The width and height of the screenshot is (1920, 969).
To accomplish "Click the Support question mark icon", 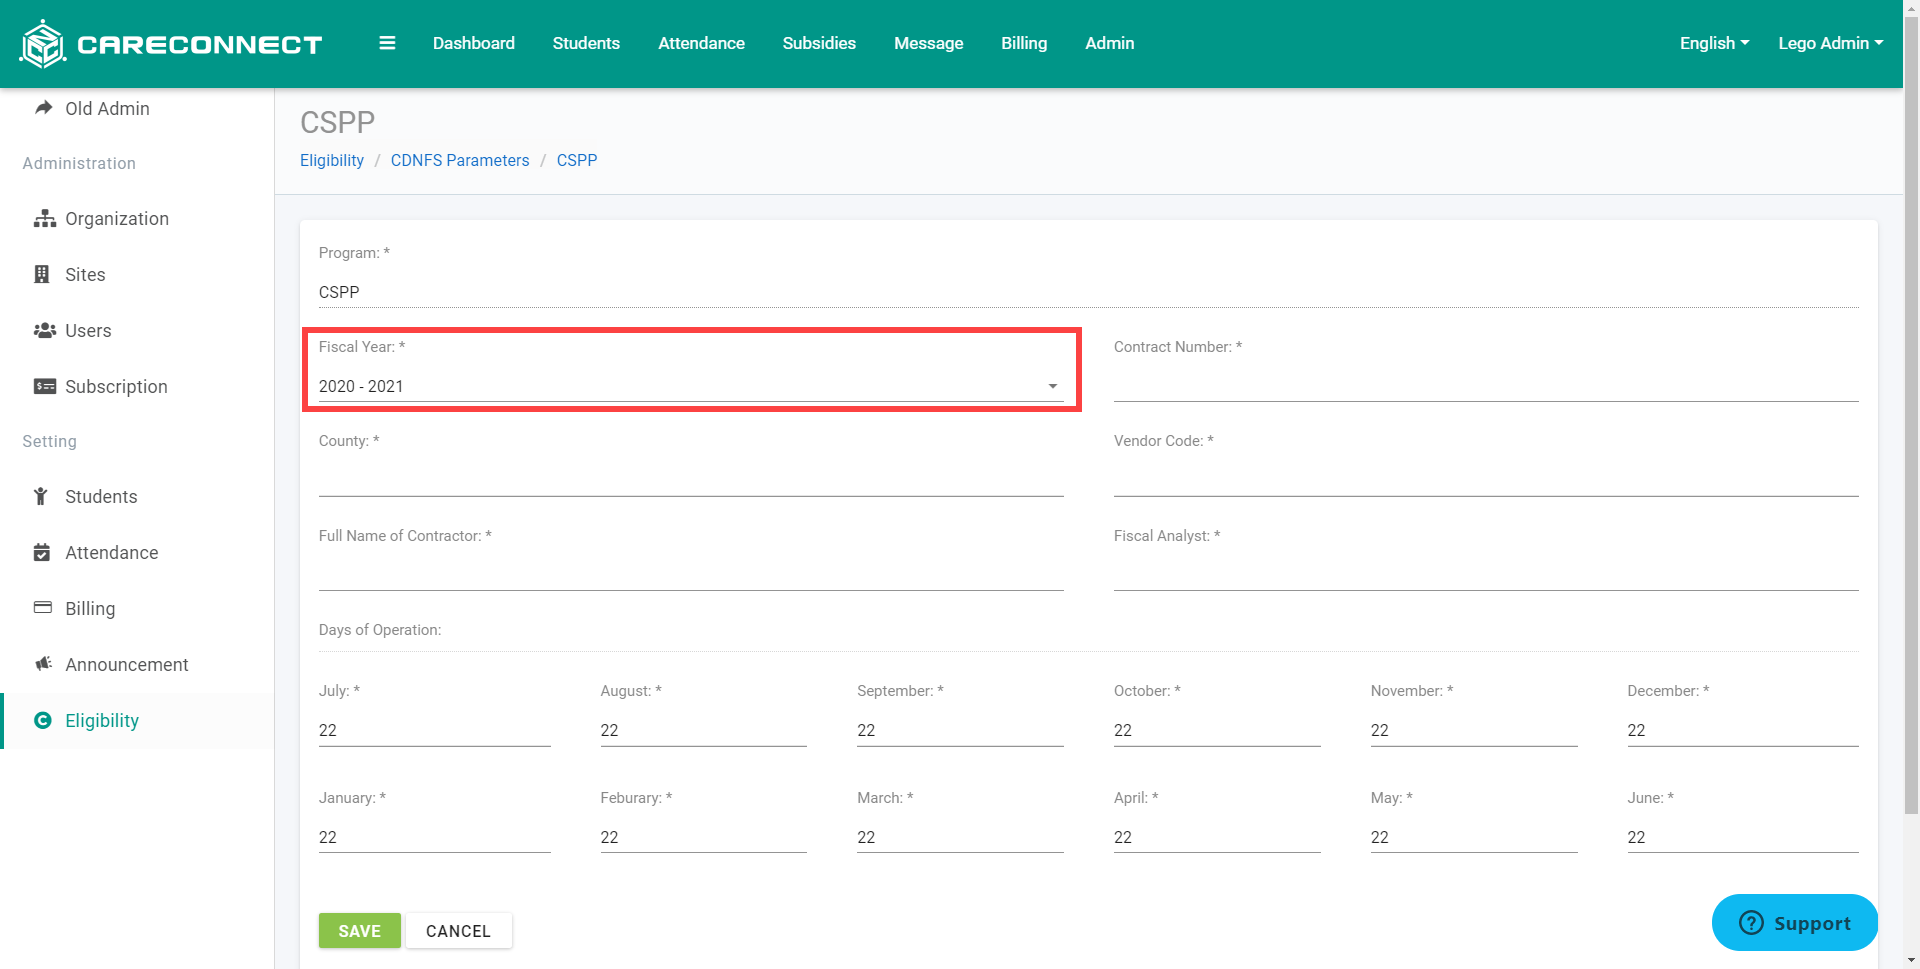I will 1751,922.
